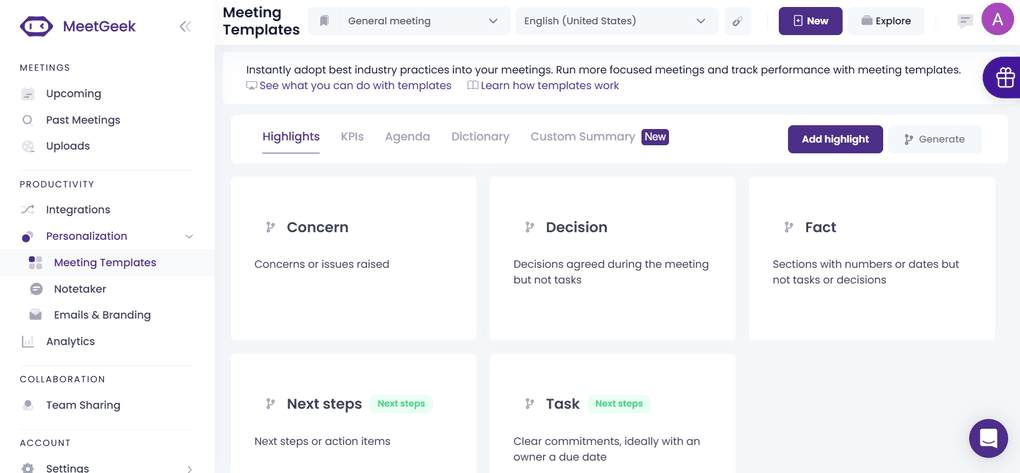Click the Analytics bar chart icon
Viewport: 1020px width, 473px height.
[x=28, y=341]
